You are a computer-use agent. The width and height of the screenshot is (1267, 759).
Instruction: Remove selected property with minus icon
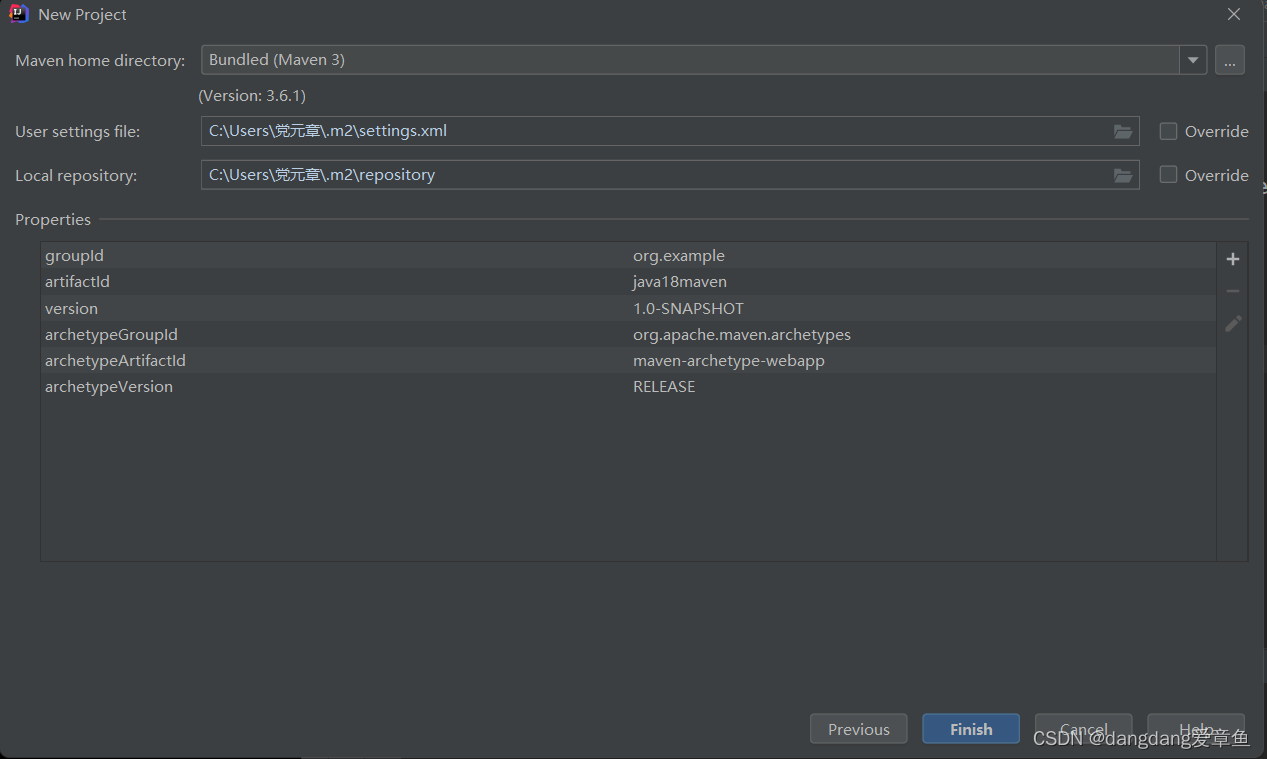pyautogui.click(x=1233, y=291)
